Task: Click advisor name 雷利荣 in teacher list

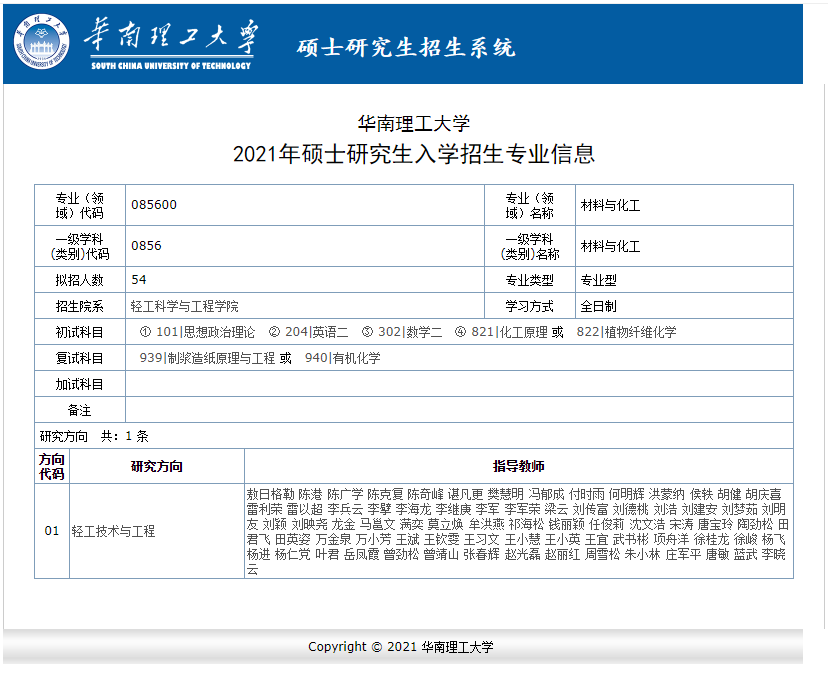Action: tap(265, 509)
